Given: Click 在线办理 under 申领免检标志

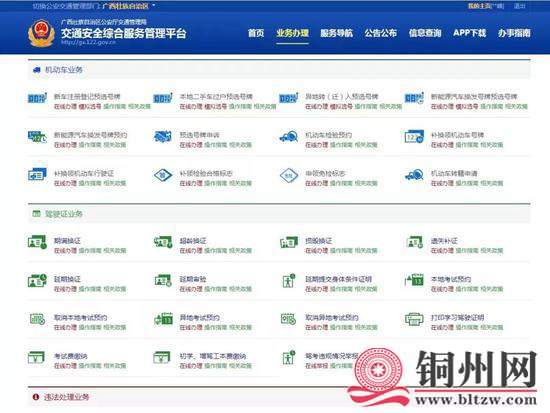Looking at the screenshot, I should point(316,183).
